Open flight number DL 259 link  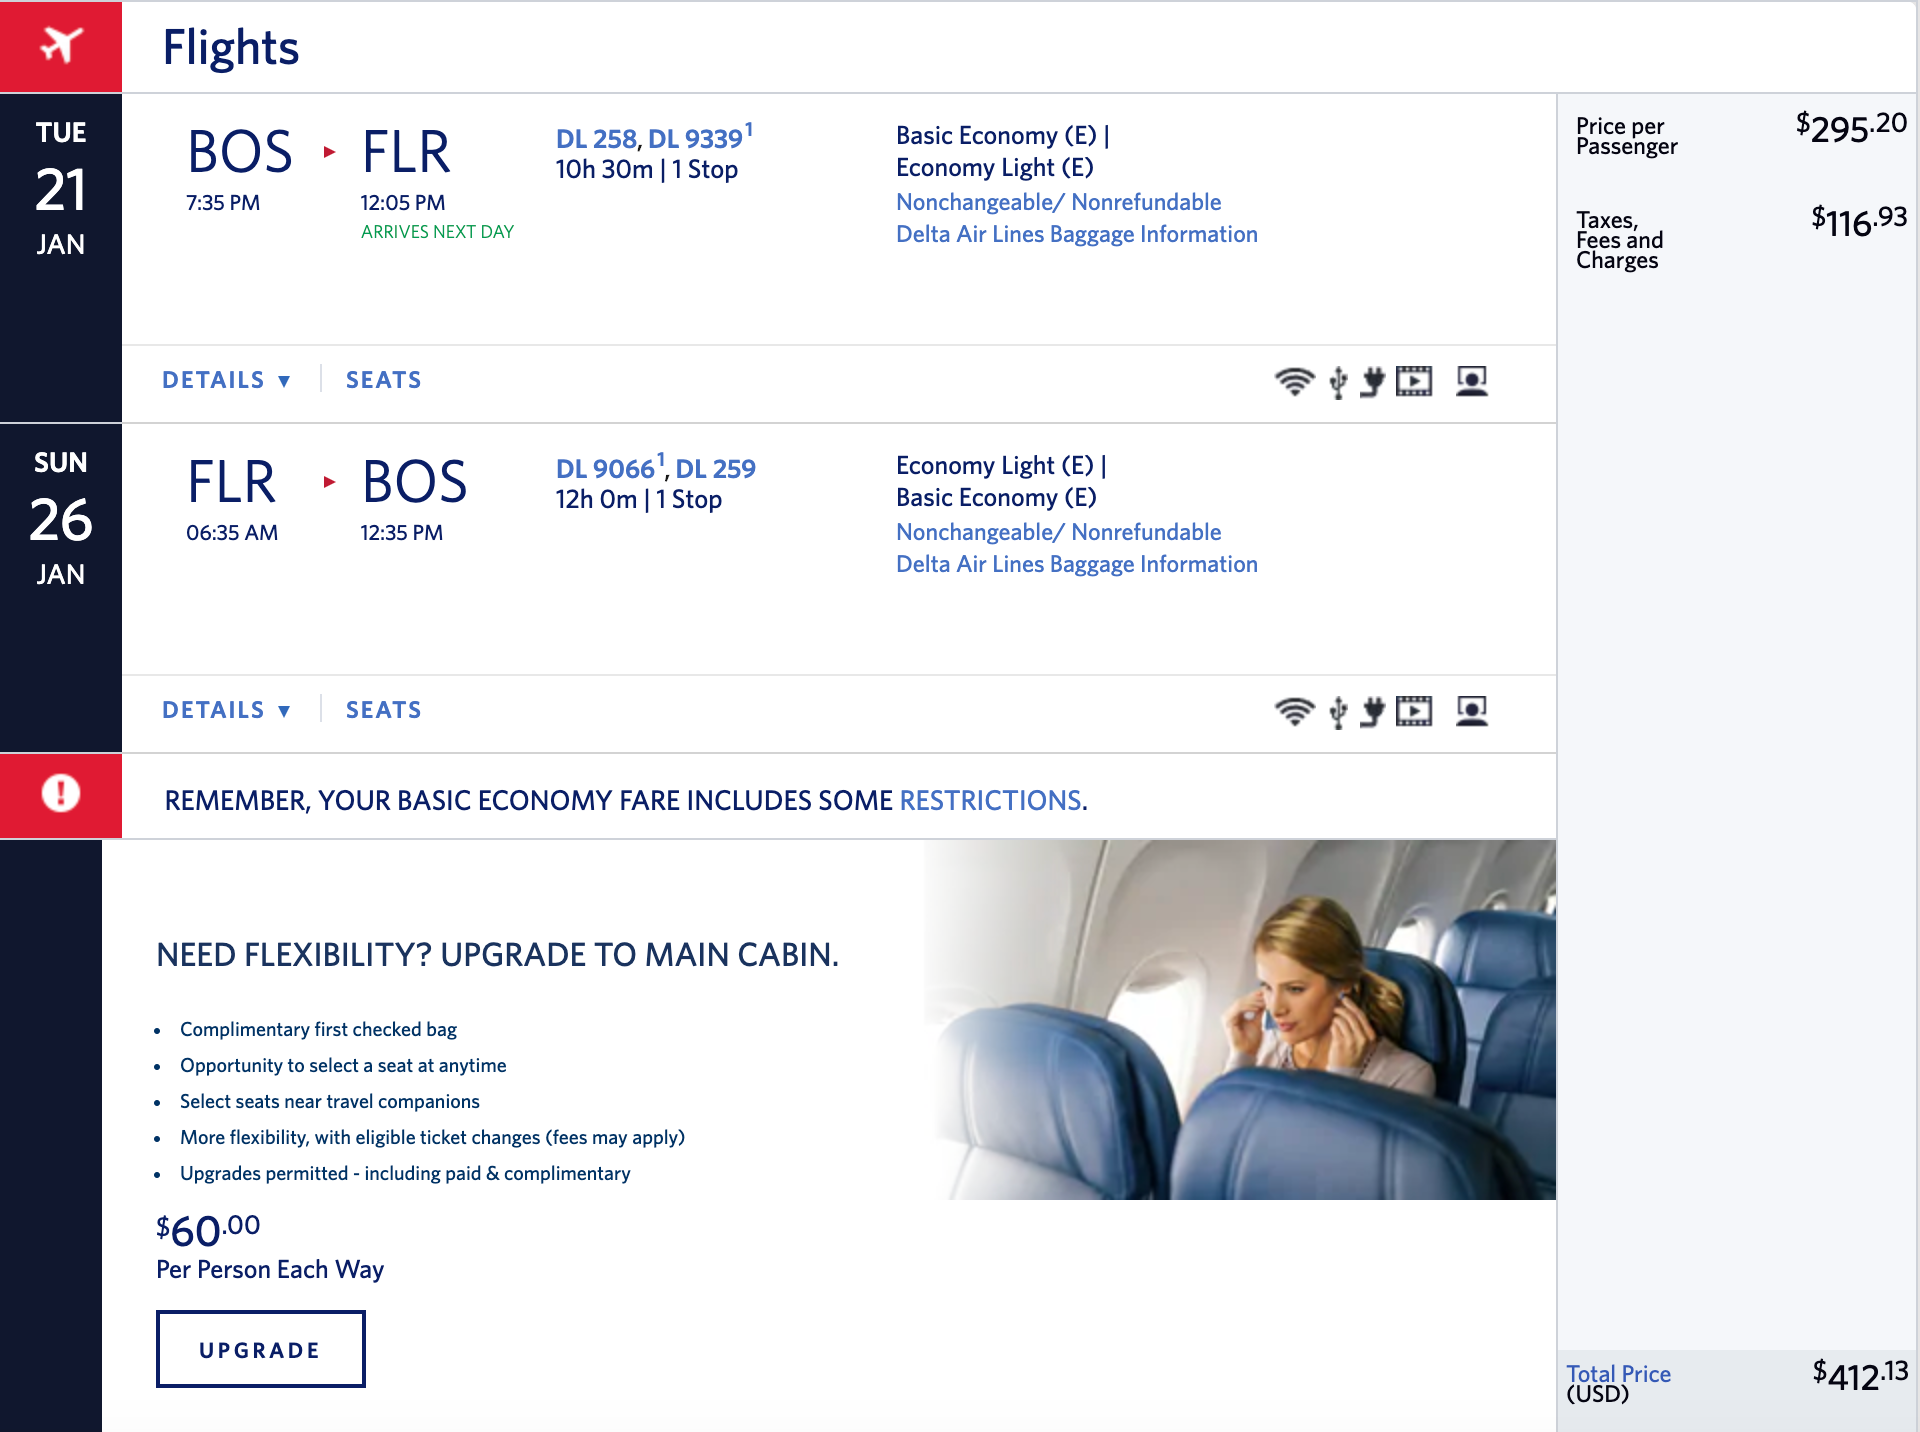(715, 469)
